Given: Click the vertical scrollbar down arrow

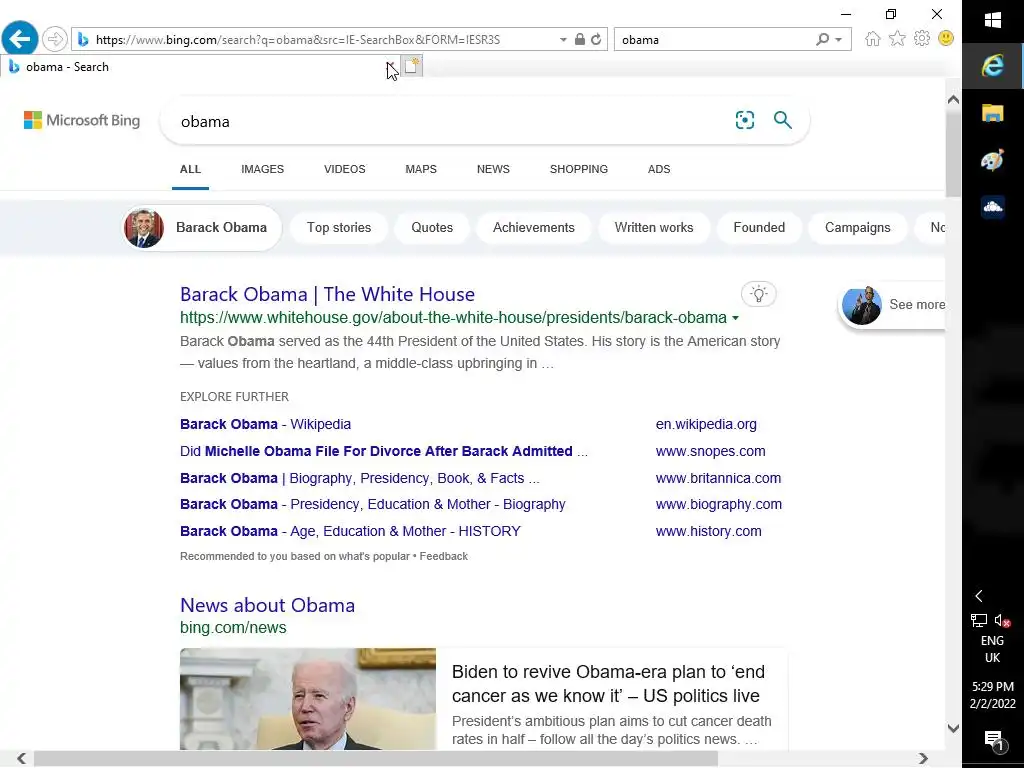Looking at the screenshot, I should 953,728.
